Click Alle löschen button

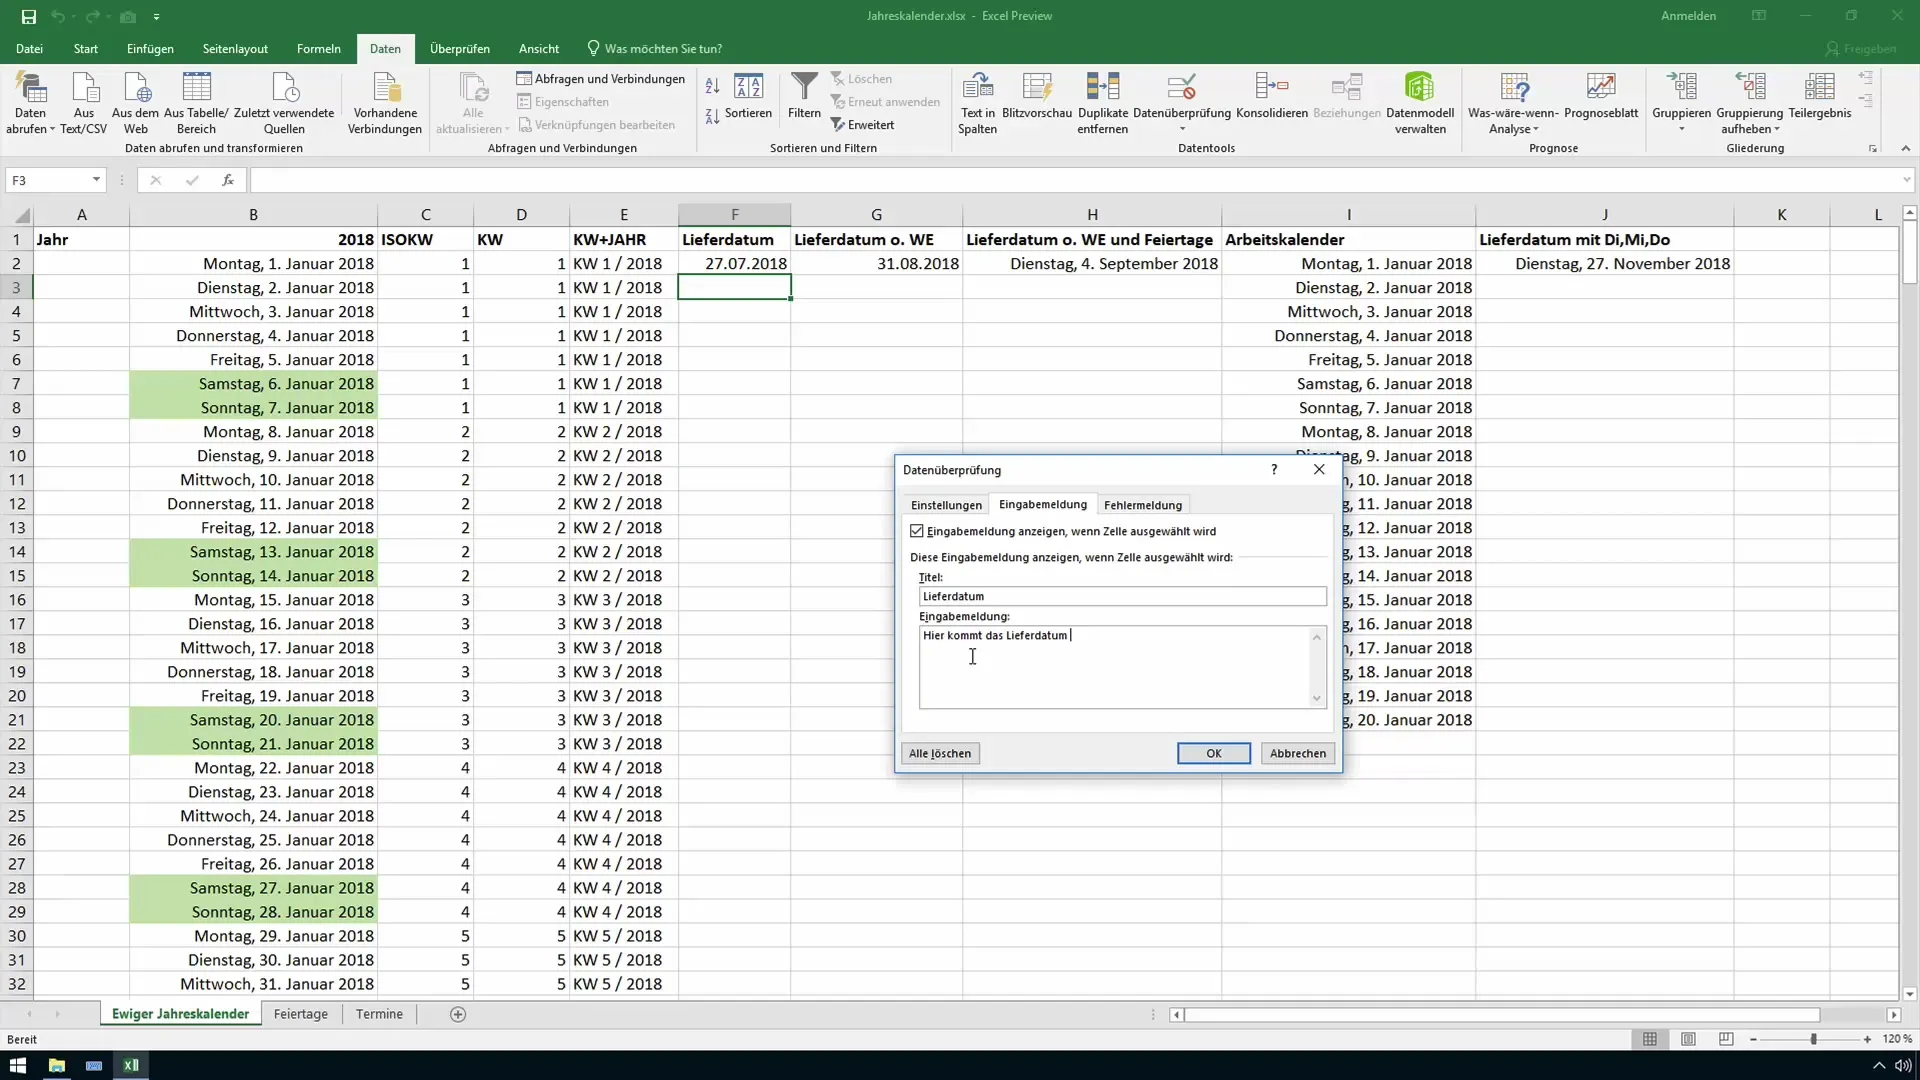[x=939, y=753]
